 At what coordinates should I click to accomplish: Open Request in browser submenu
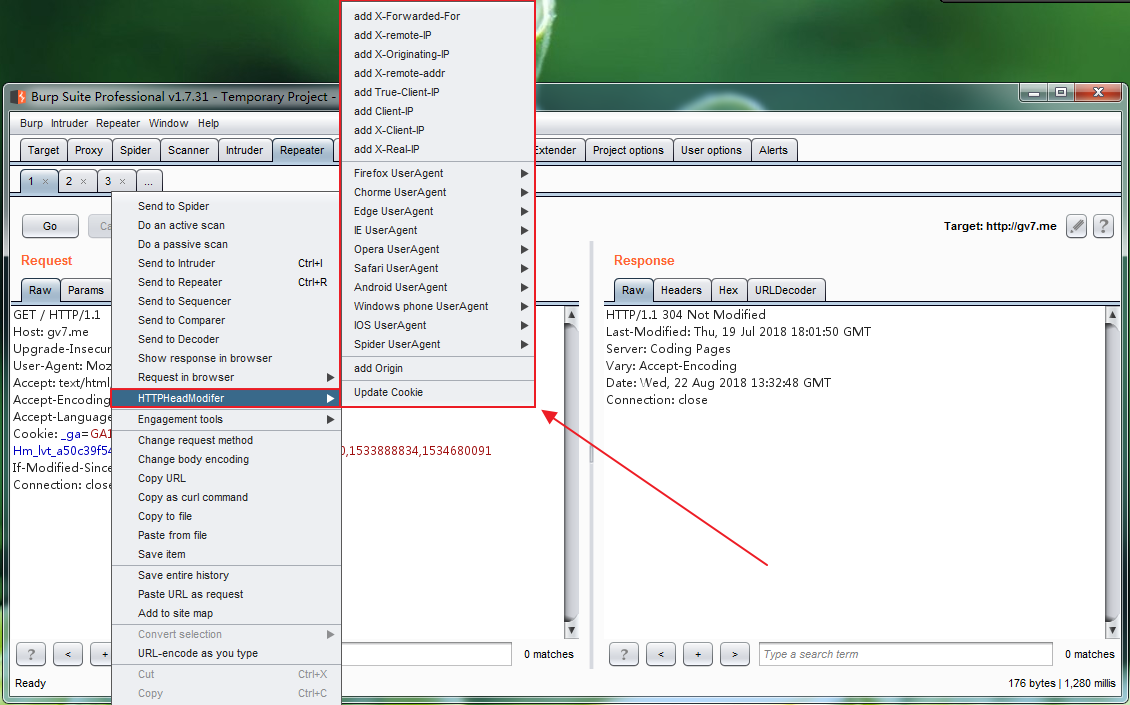click(226, 377)
